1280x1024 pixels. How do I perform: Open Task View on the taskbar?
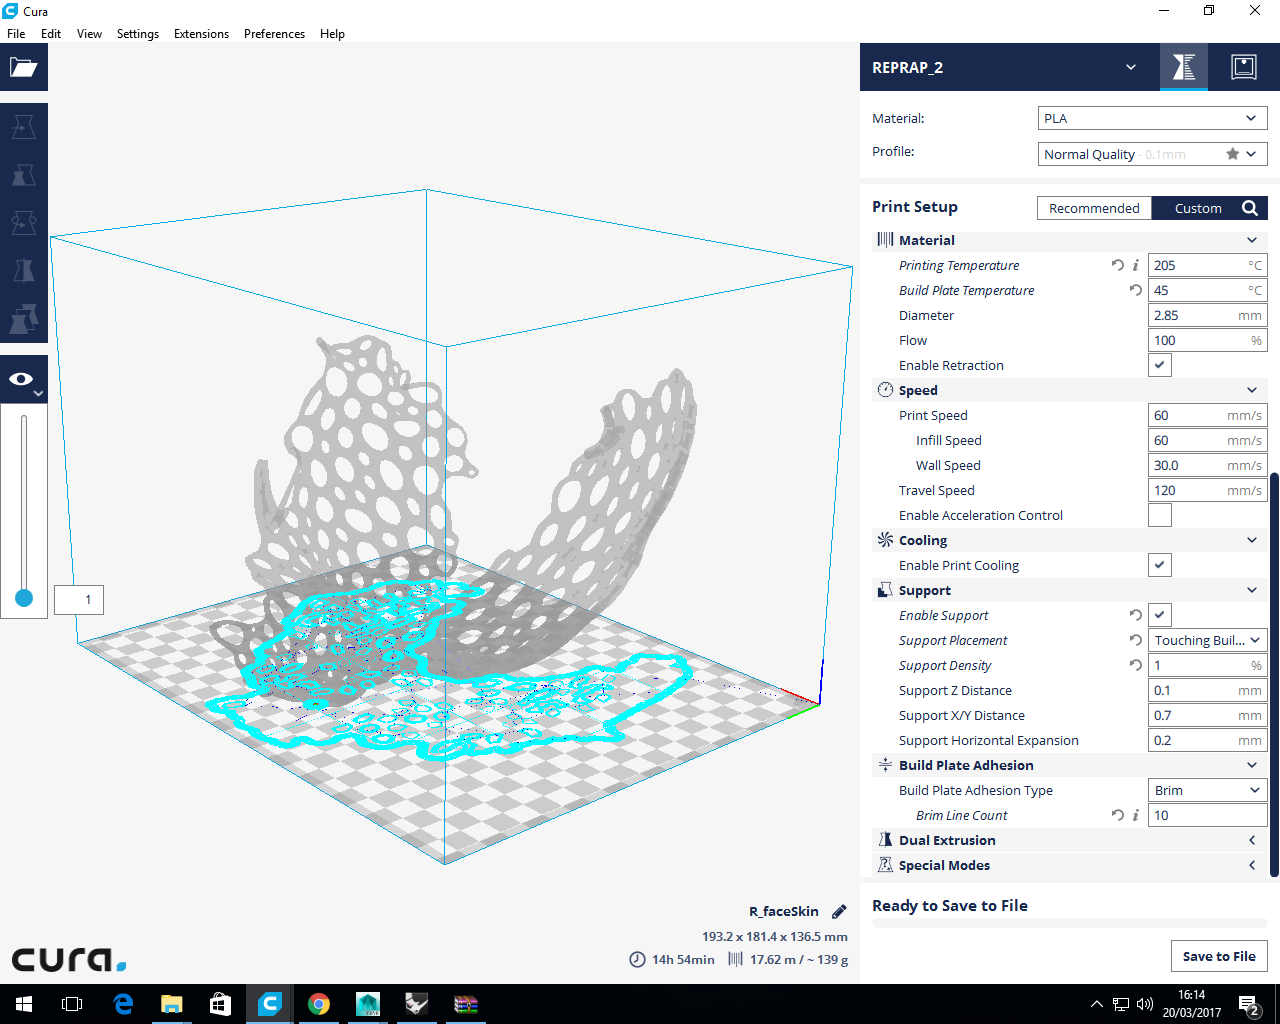pyautogui.click(x=72, y=1004)
